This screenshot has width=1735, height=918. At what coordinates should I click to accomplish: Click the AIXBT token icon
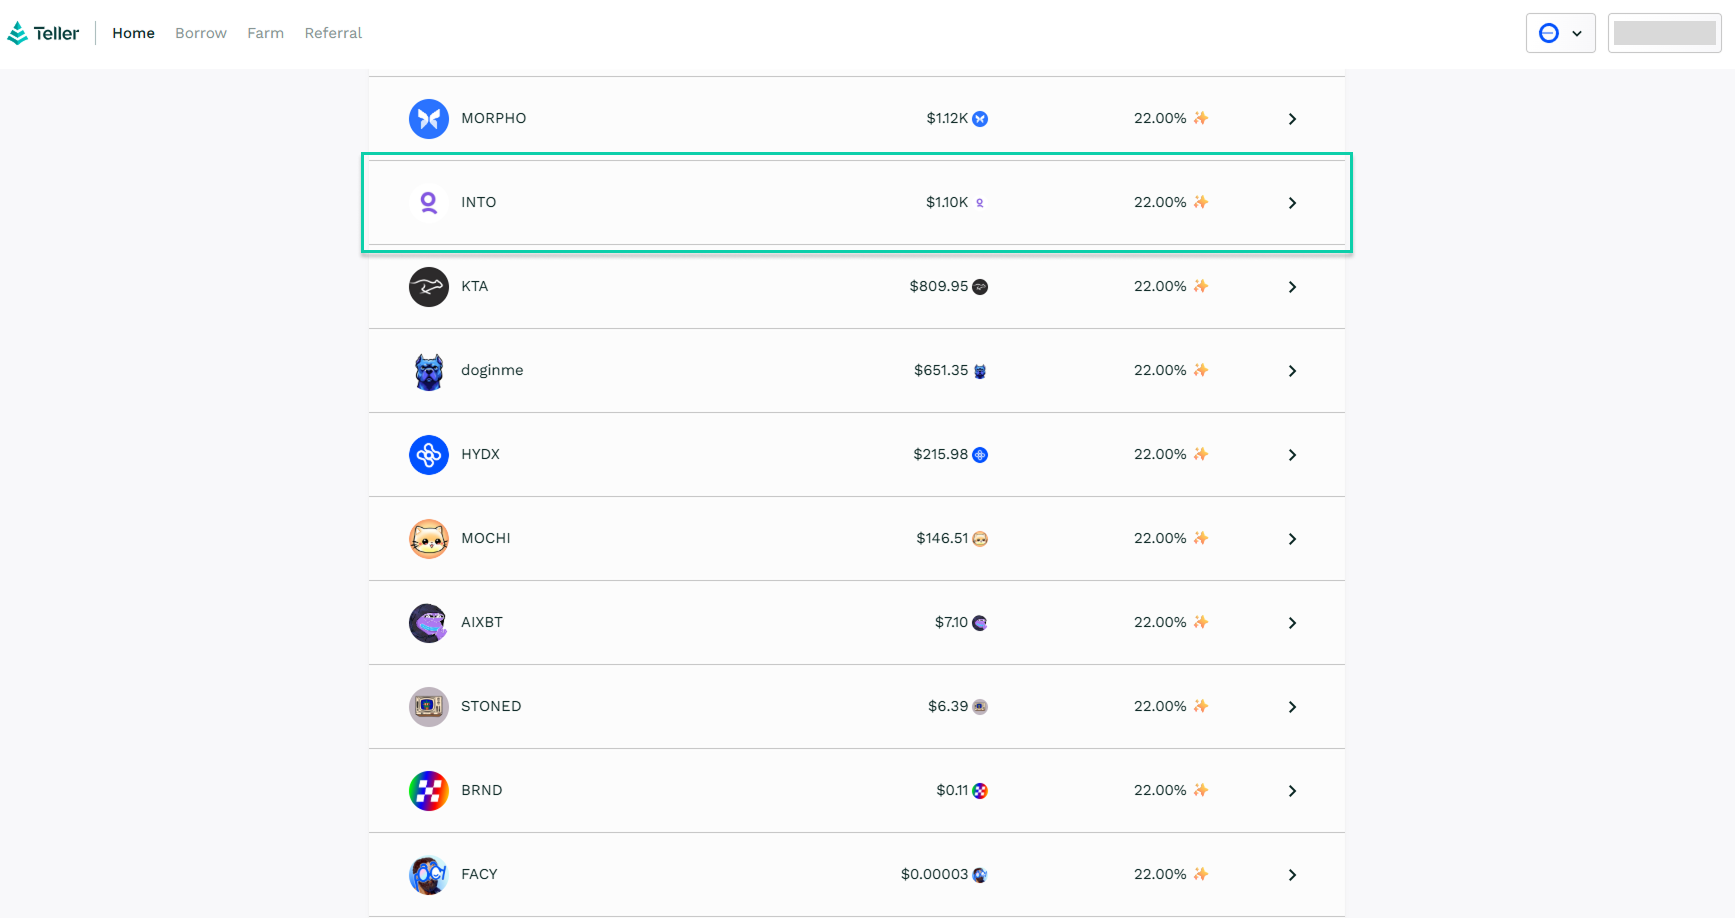pyautogui.click(x=428, y=623)
